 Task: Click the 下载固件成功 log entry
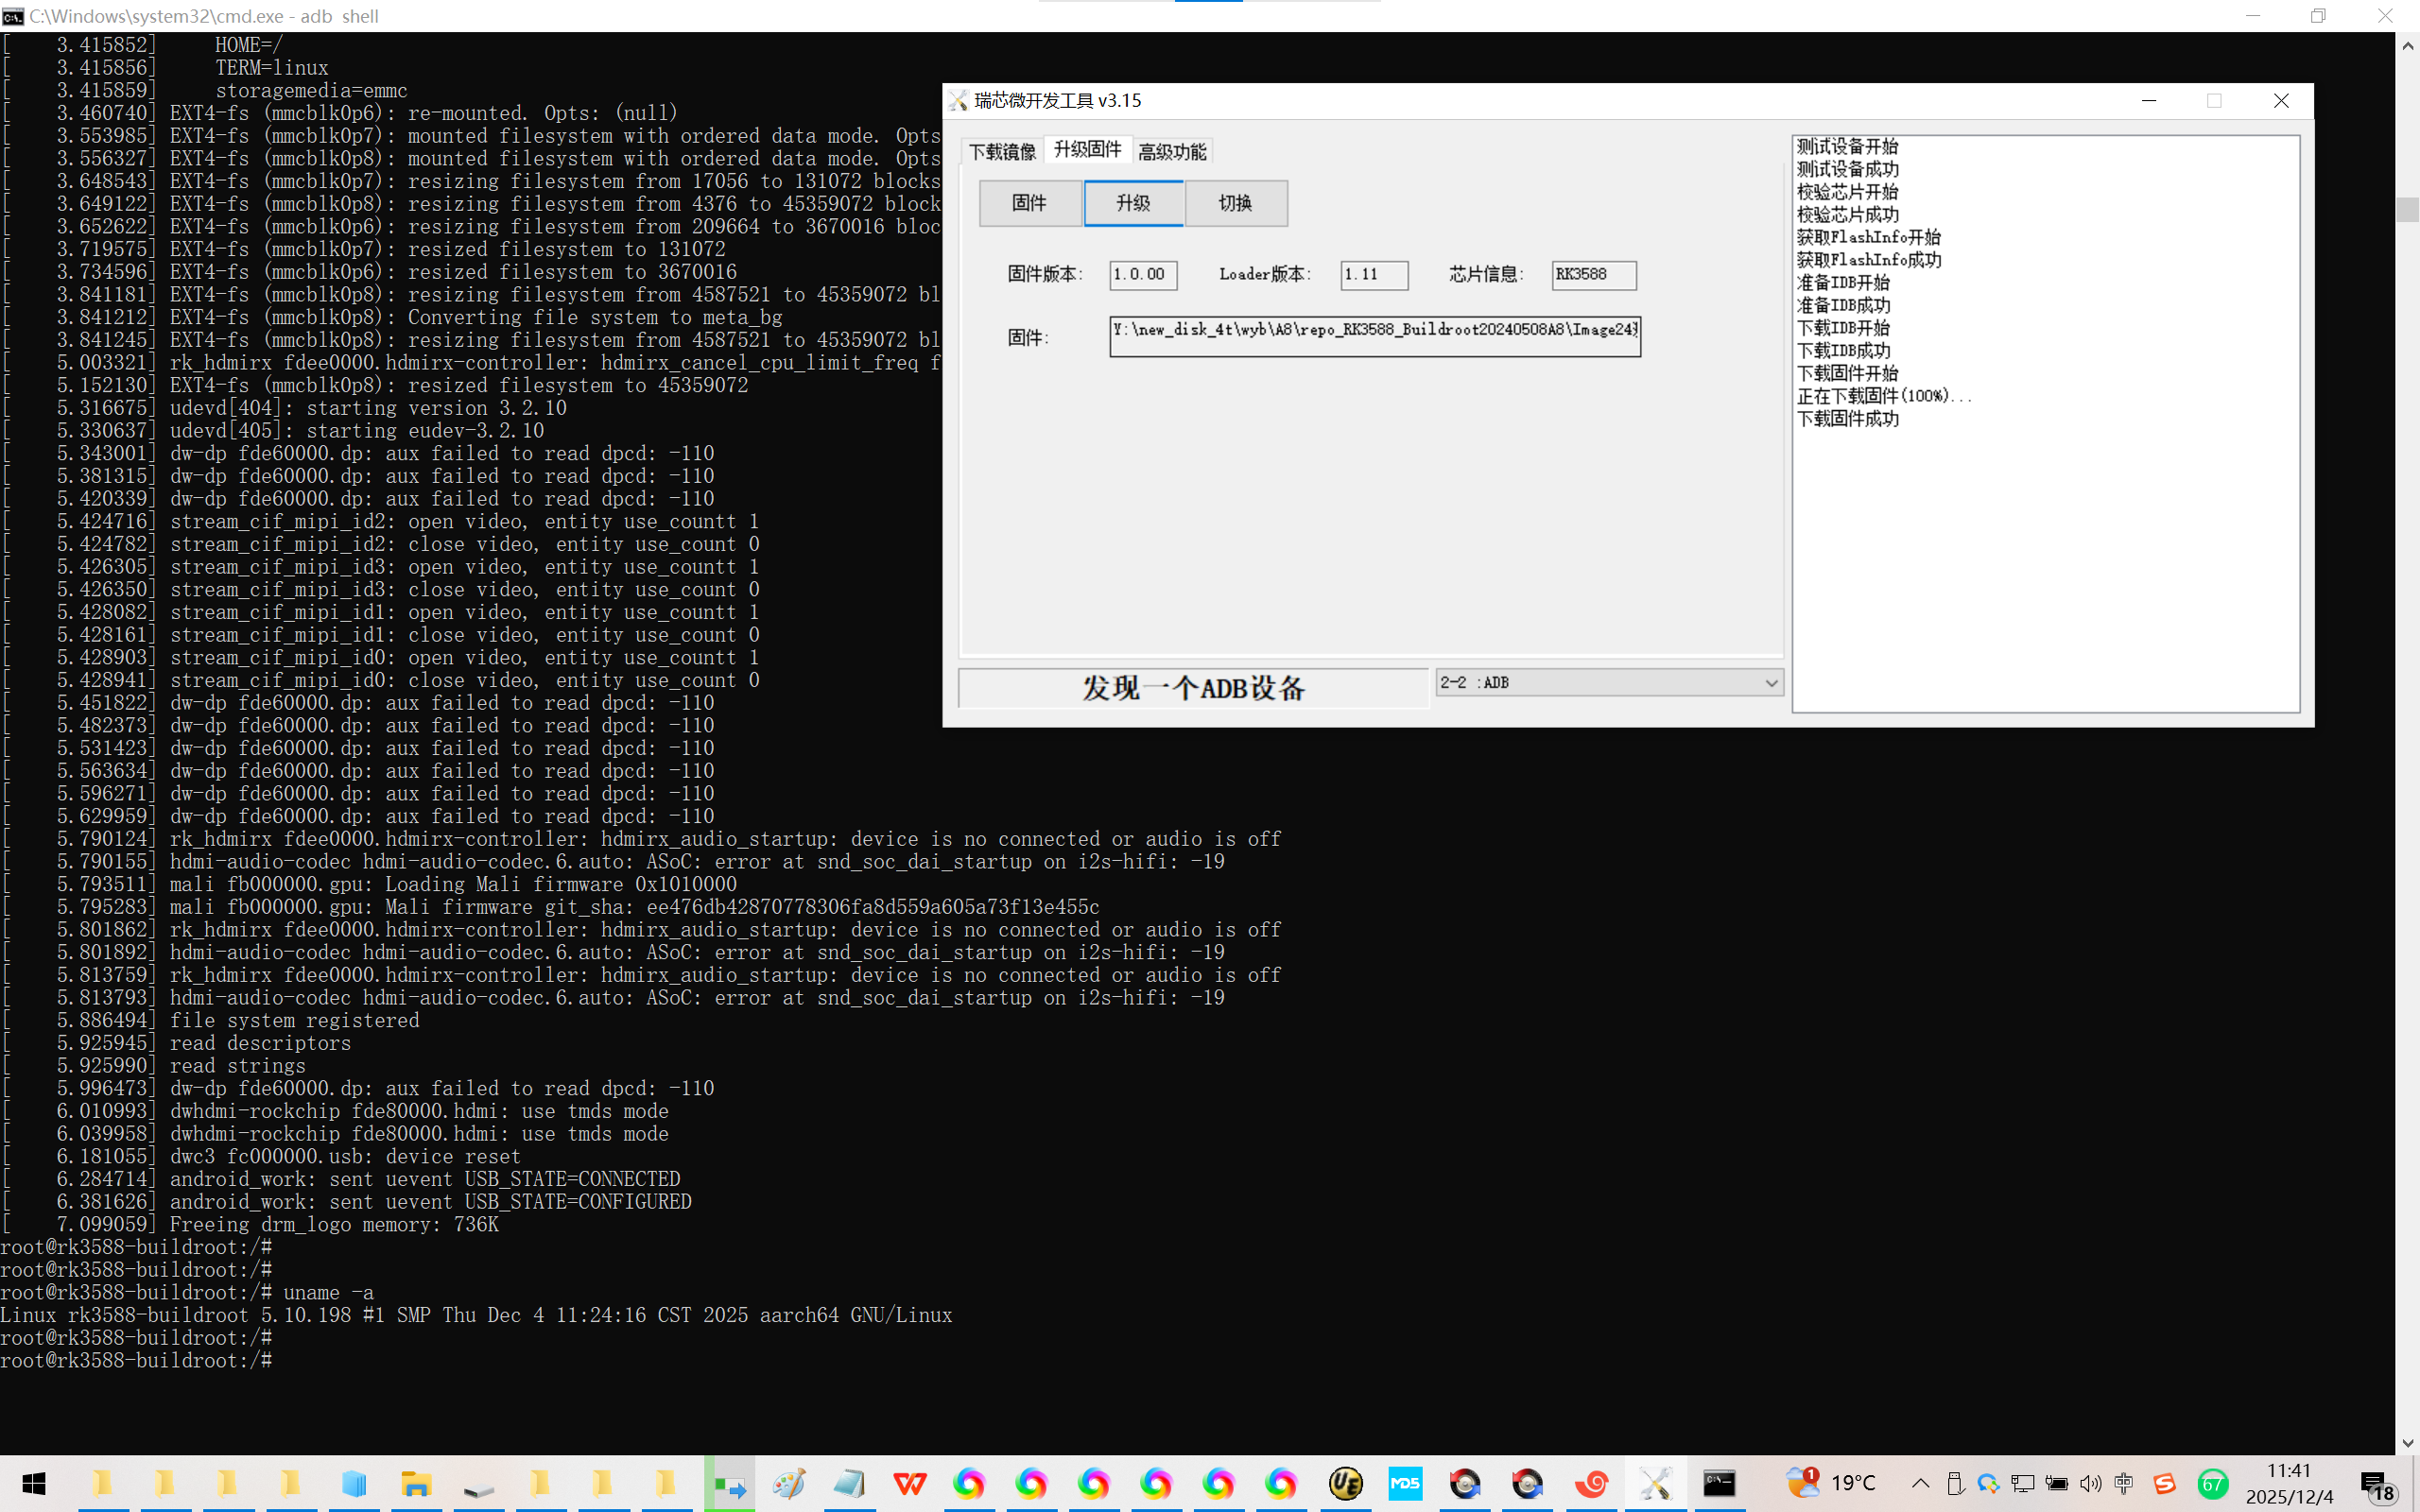point(1849,419)
